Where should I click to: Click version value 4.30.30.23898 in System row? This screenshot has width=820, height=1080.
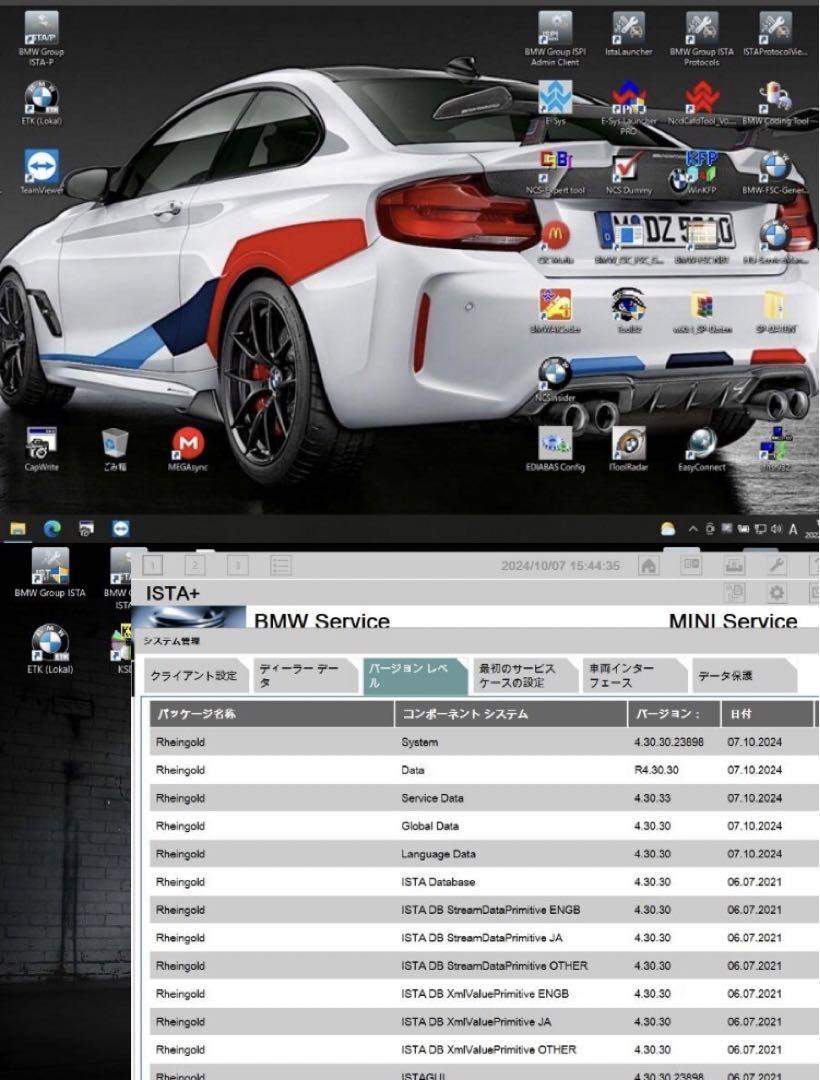pos(669,742)
